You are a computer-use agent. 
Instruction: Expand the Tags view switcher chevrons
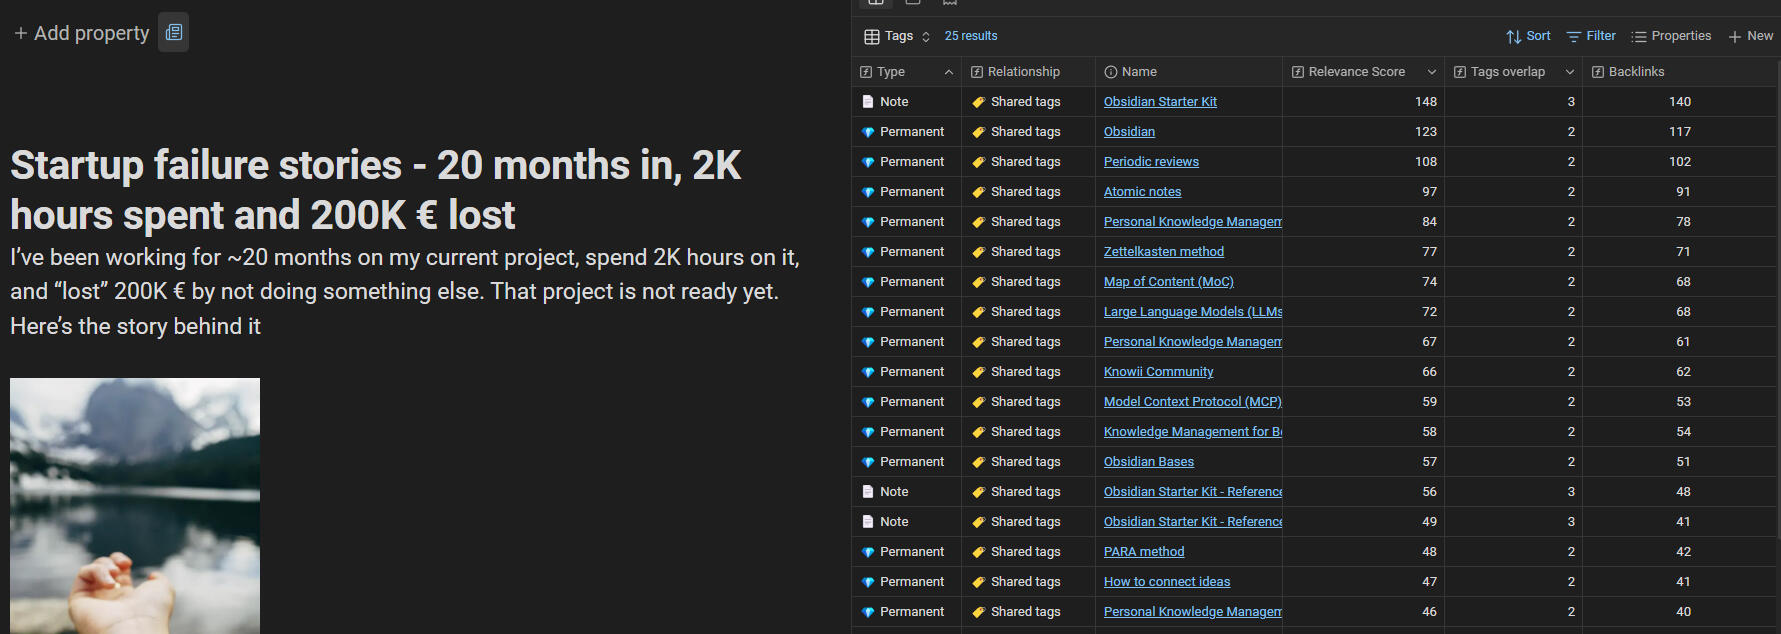pyautogui.click(x=926, y=36)
